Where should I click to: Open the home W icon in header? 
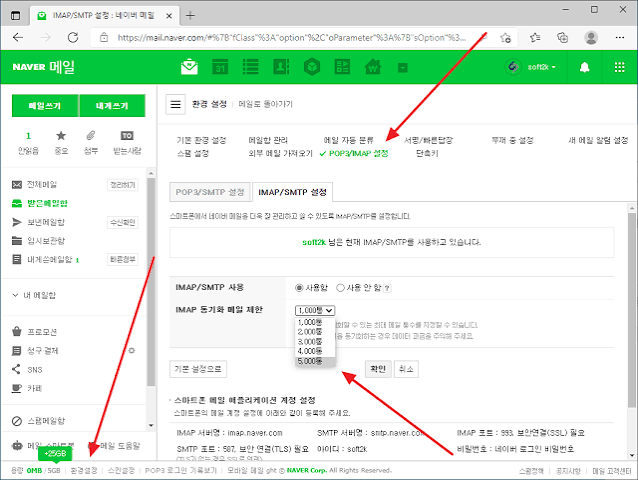[x=373, y=67]
